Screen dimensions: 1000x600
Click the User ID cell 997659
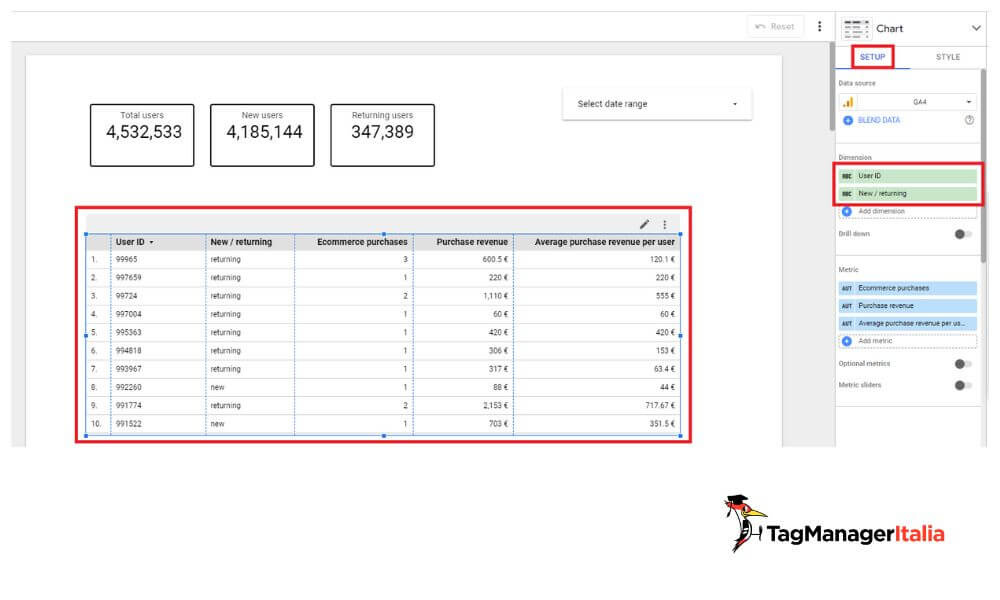129,278
